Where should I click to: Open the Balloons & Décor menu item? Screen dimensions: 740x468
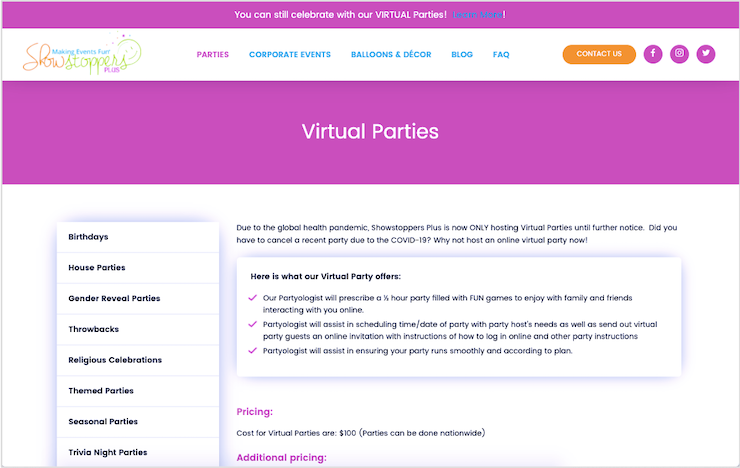pos(391,55)
